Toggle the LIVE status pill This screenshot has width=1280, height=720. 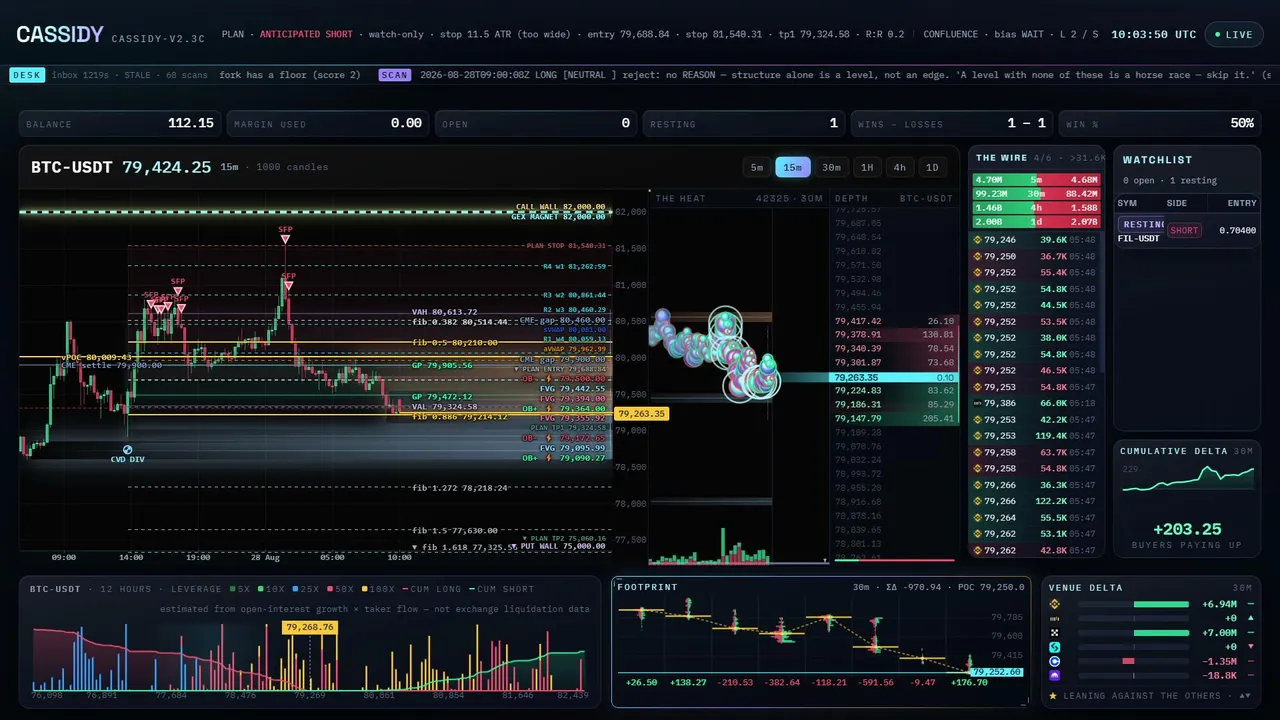click(x=1233, y=34)
